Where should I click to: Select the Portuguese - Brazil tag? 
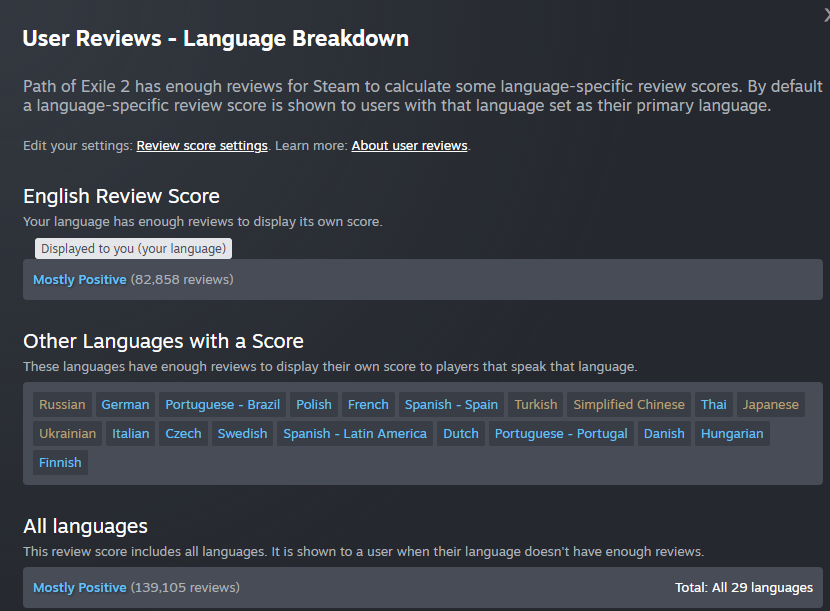(x=222, y=405)
